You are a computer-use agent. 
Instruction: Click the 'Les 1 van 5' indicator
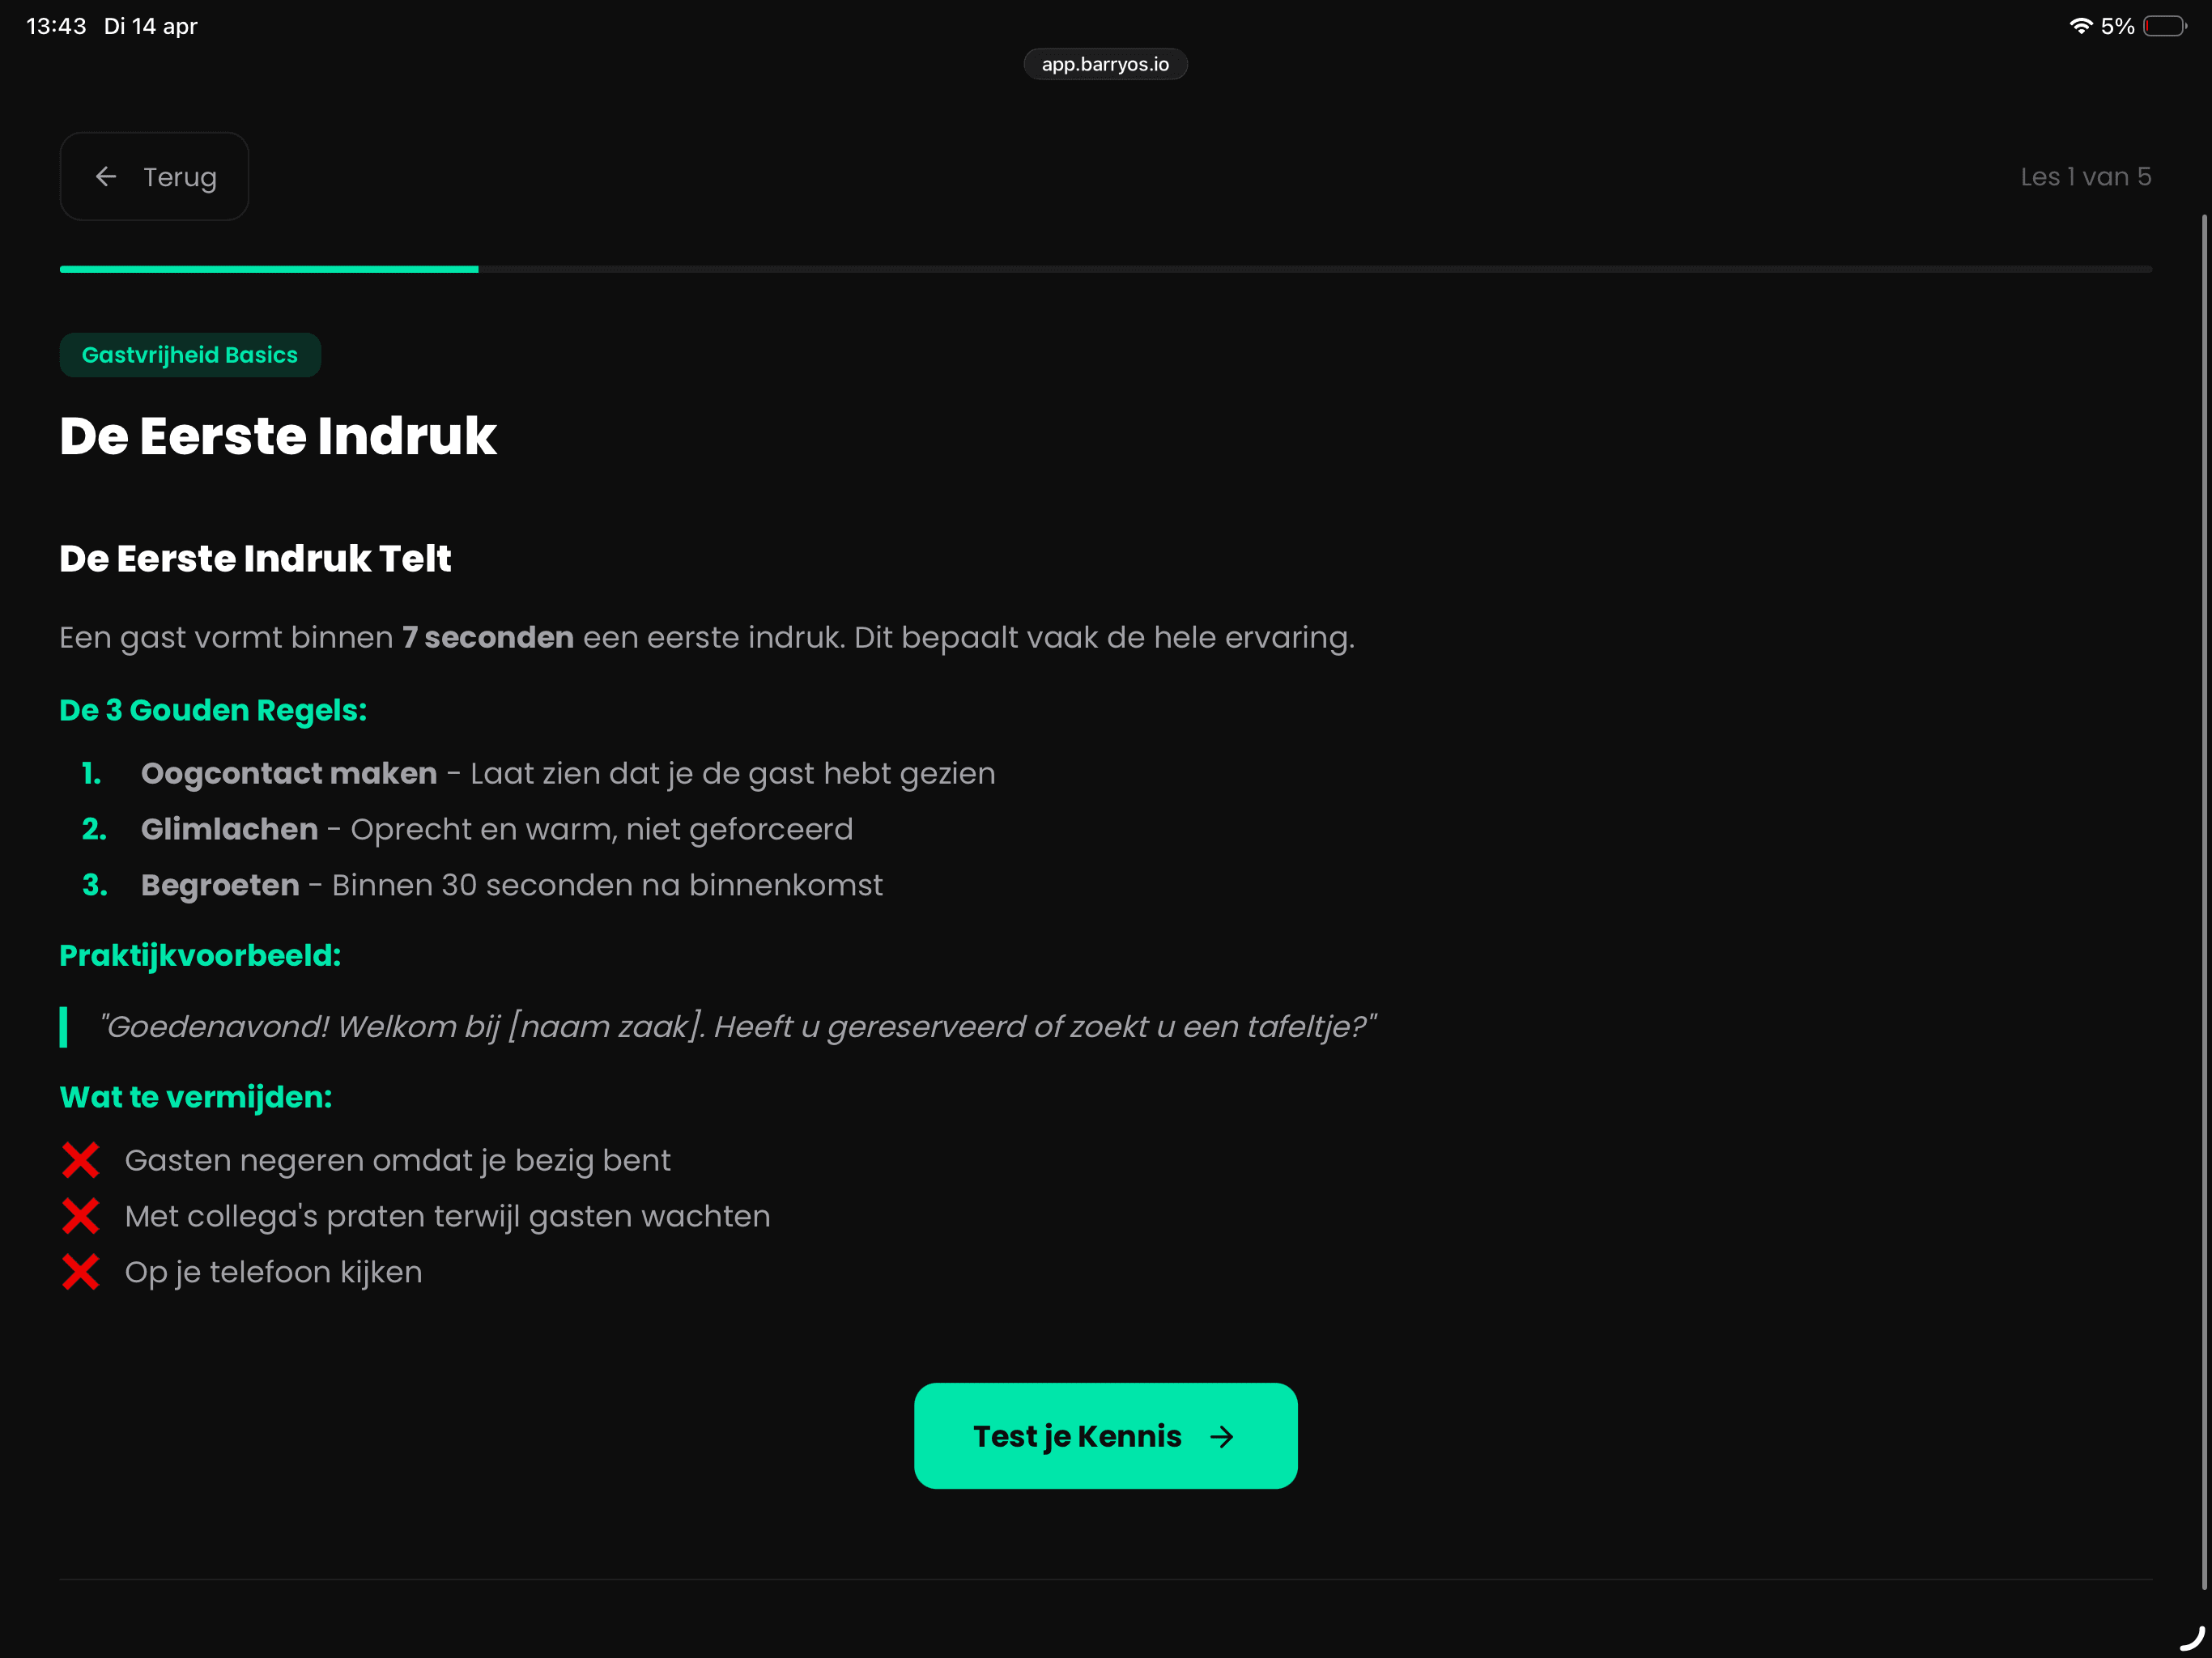(x=2085, y=177)
